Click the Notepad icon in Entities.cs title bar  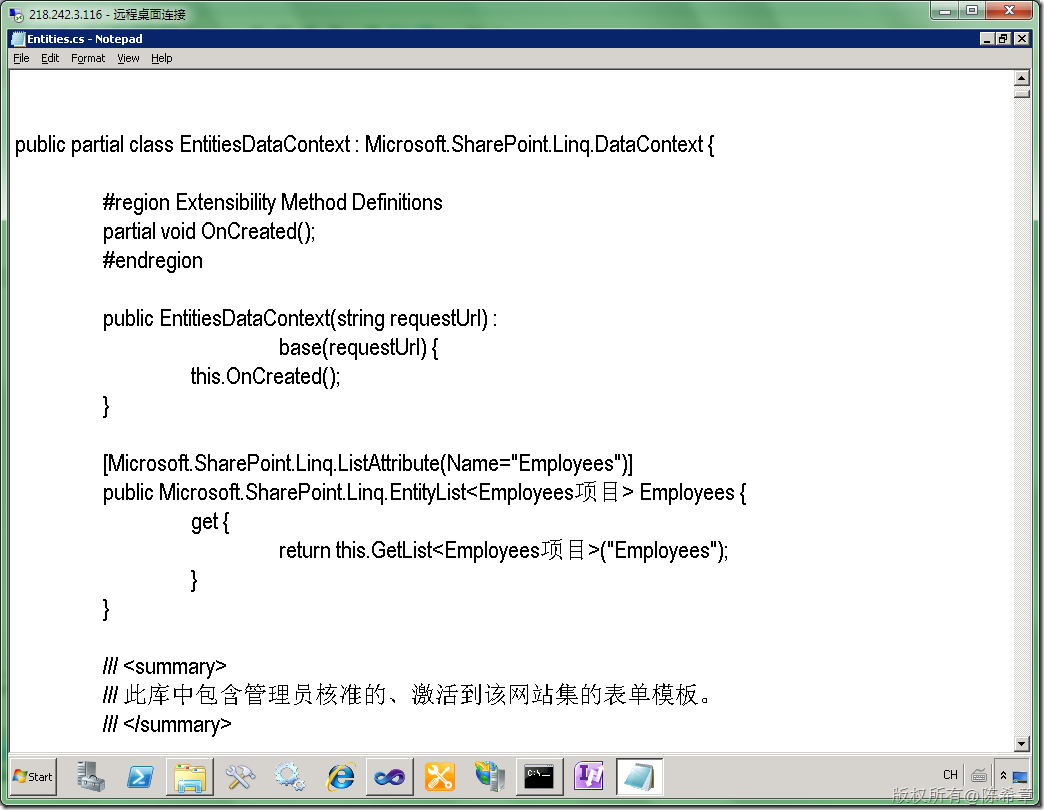tap(18, 39)
